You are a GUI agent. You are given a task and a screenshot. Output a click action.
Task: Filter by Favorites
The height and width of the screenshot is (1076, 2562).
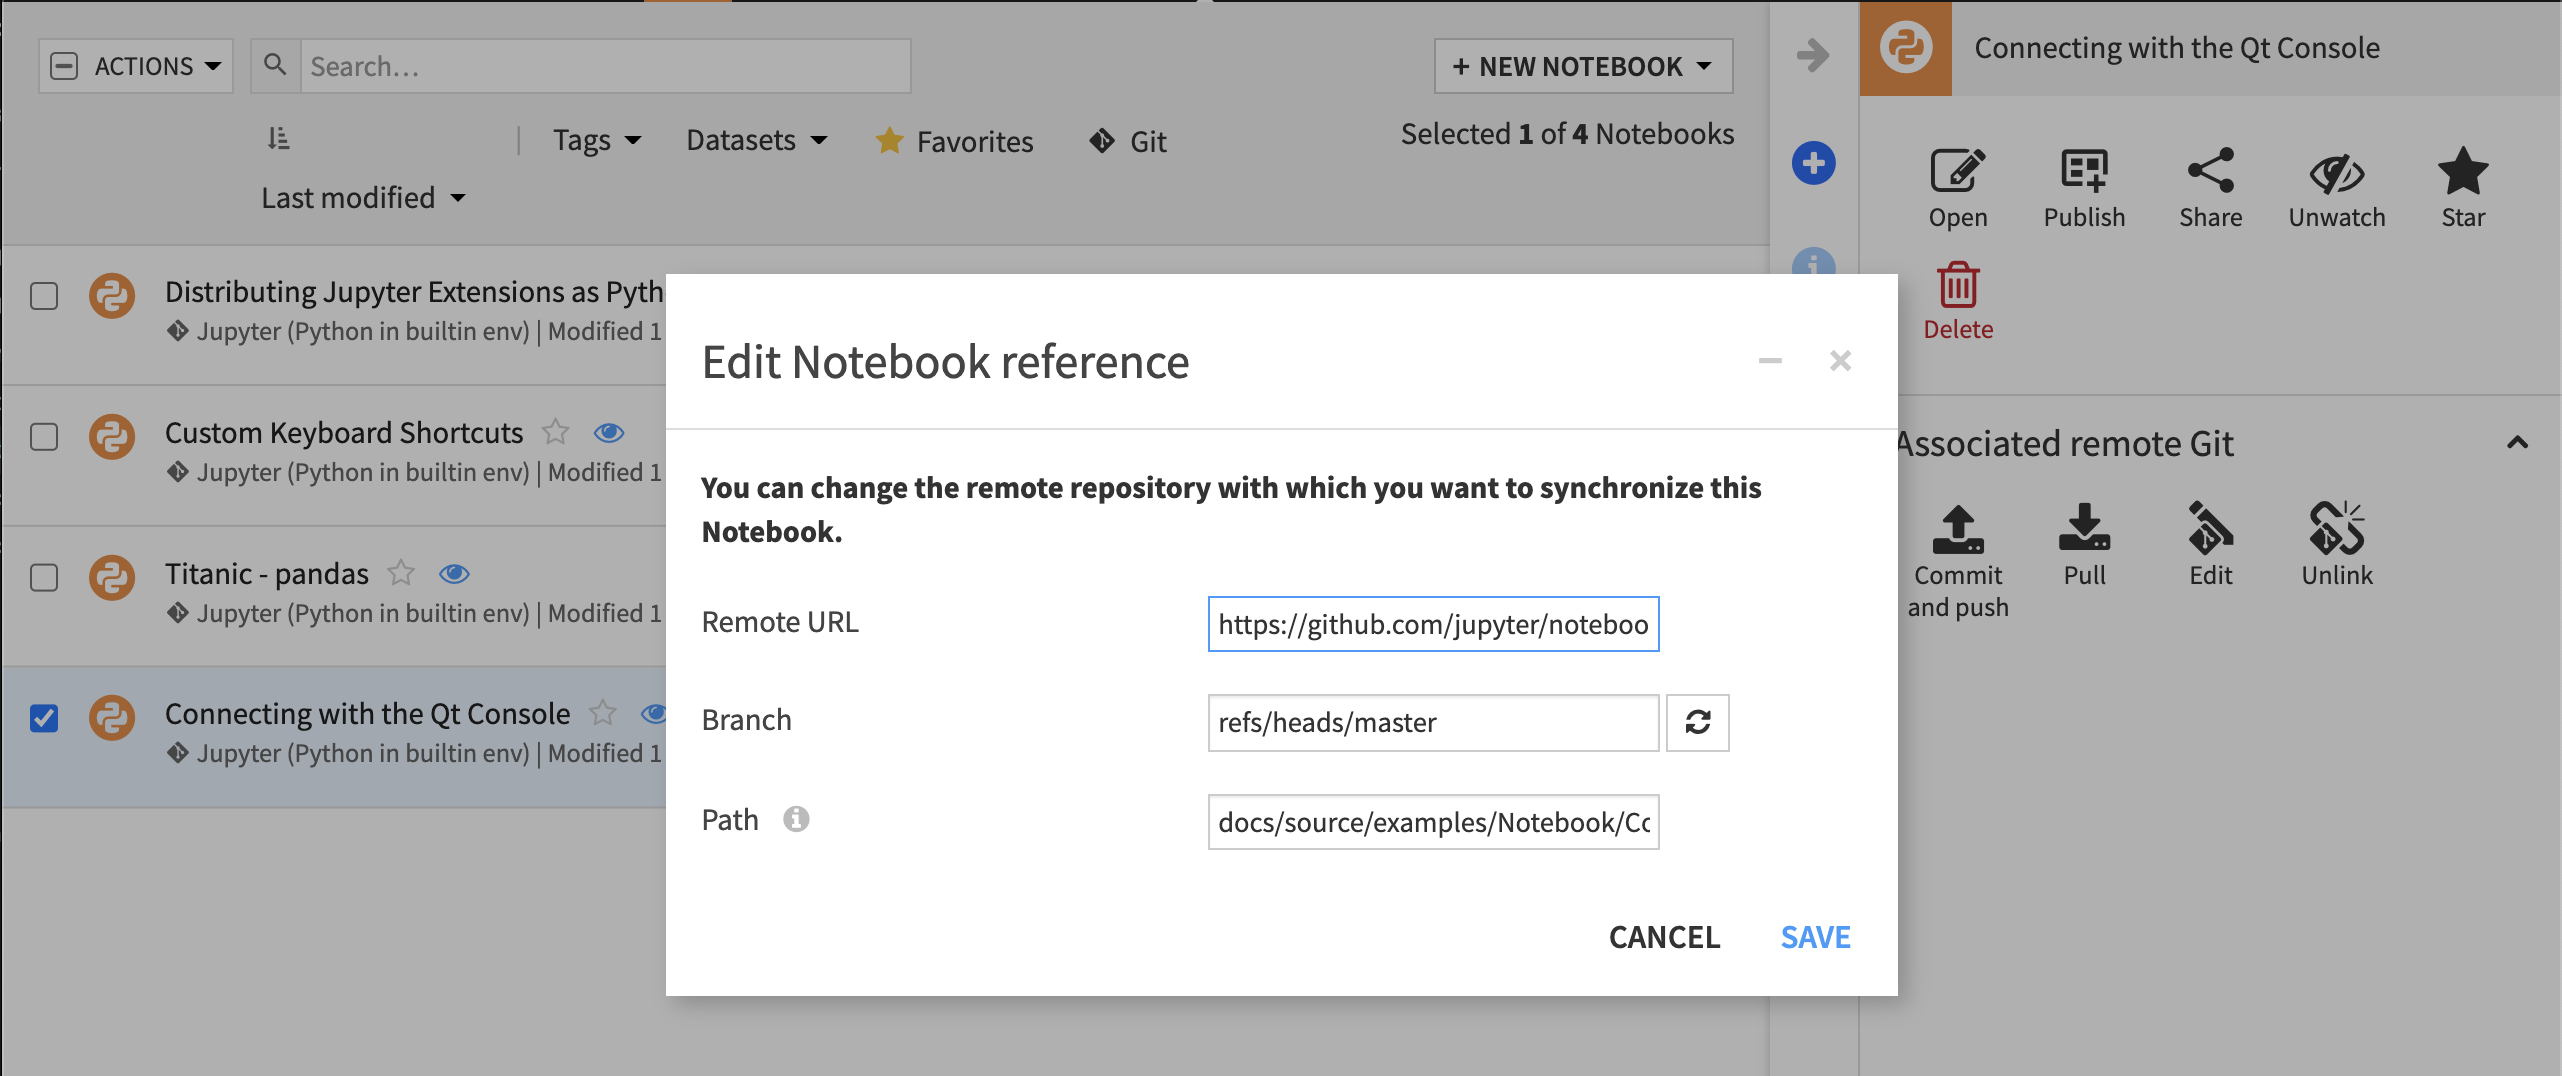click(x=954, y=142)
